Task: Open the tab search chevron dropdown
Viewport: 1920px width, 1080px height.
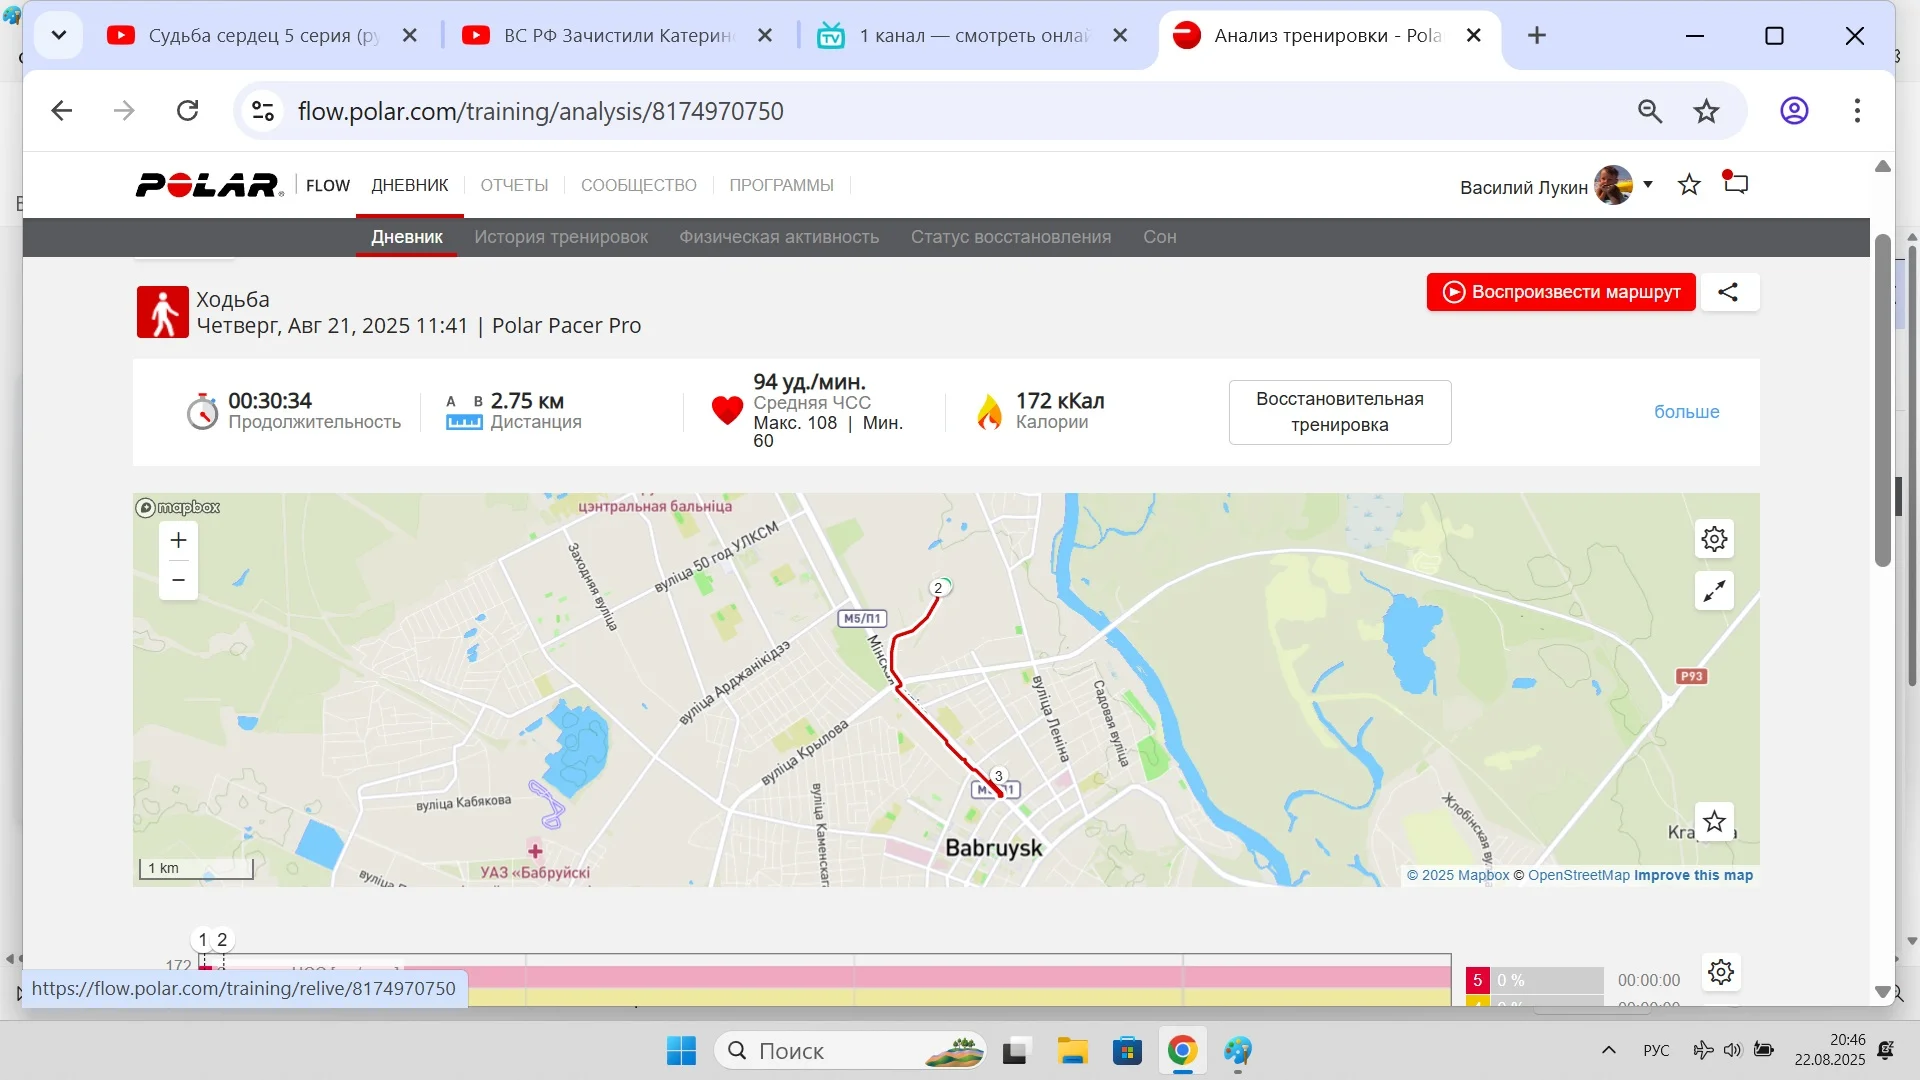Action: 59,36
